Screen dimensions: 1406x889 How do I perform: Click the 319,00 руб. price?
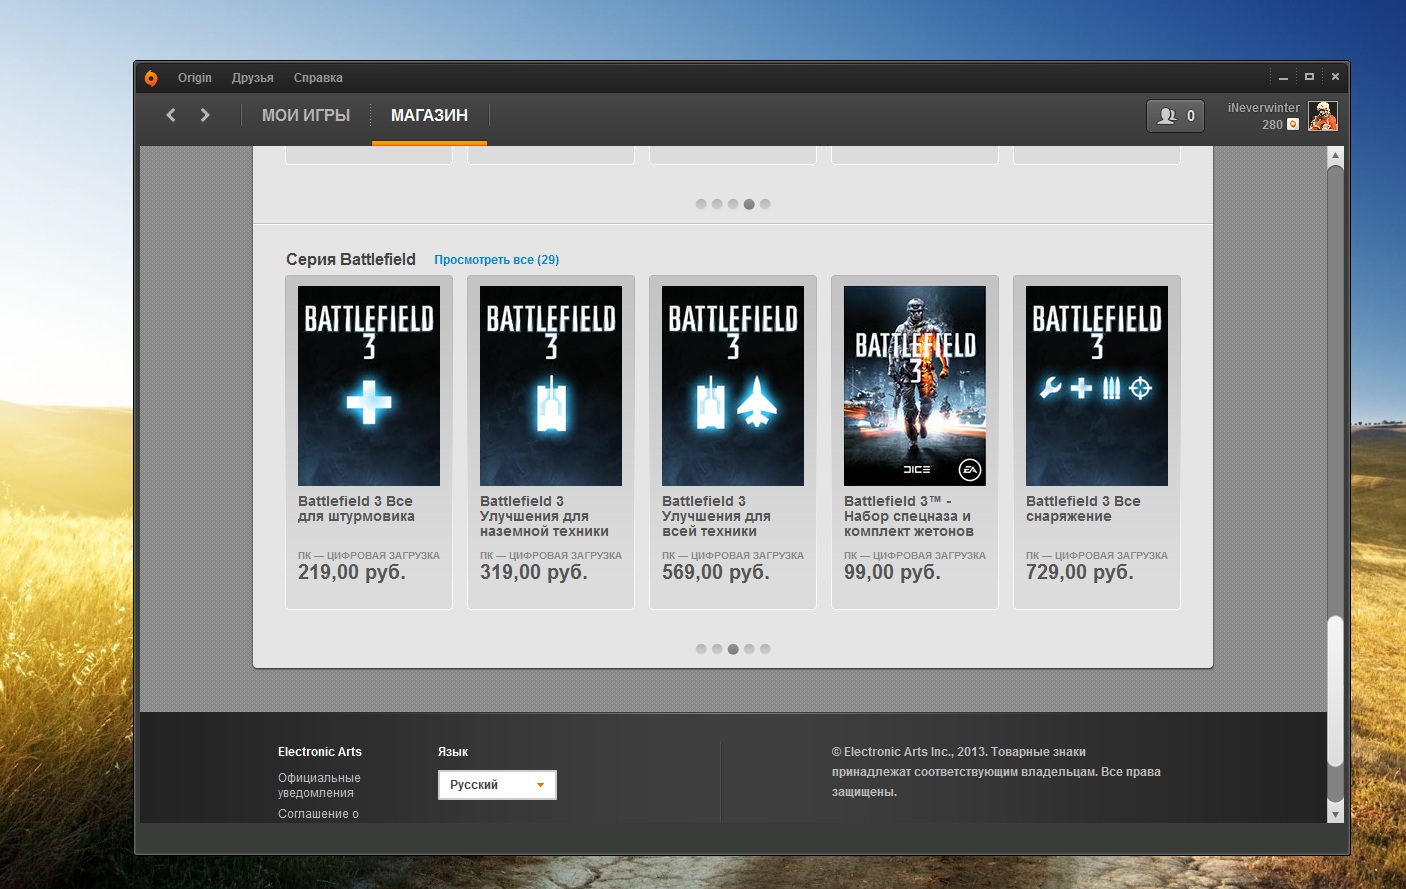534,572
